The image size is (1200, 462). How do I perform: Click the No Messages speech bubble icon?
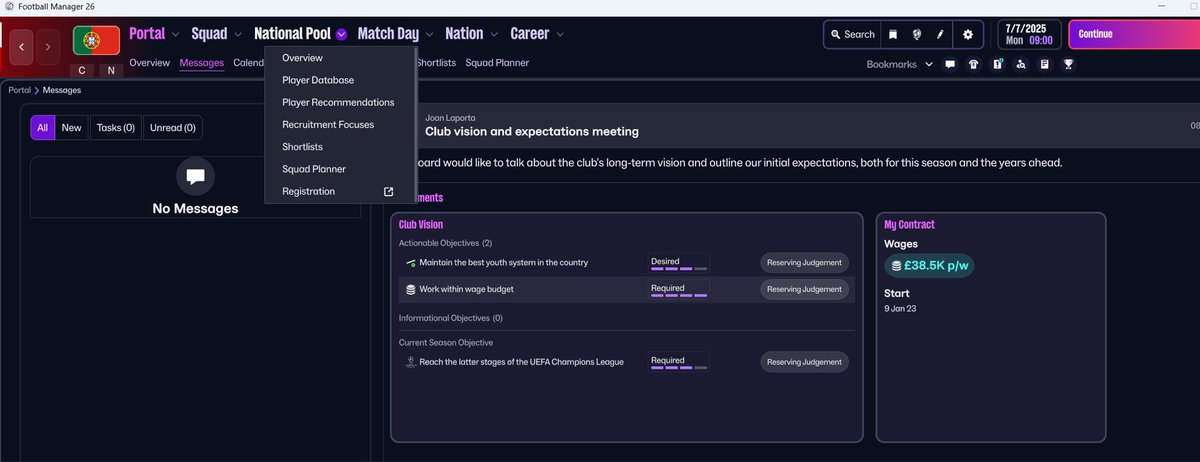pos(195,177)
